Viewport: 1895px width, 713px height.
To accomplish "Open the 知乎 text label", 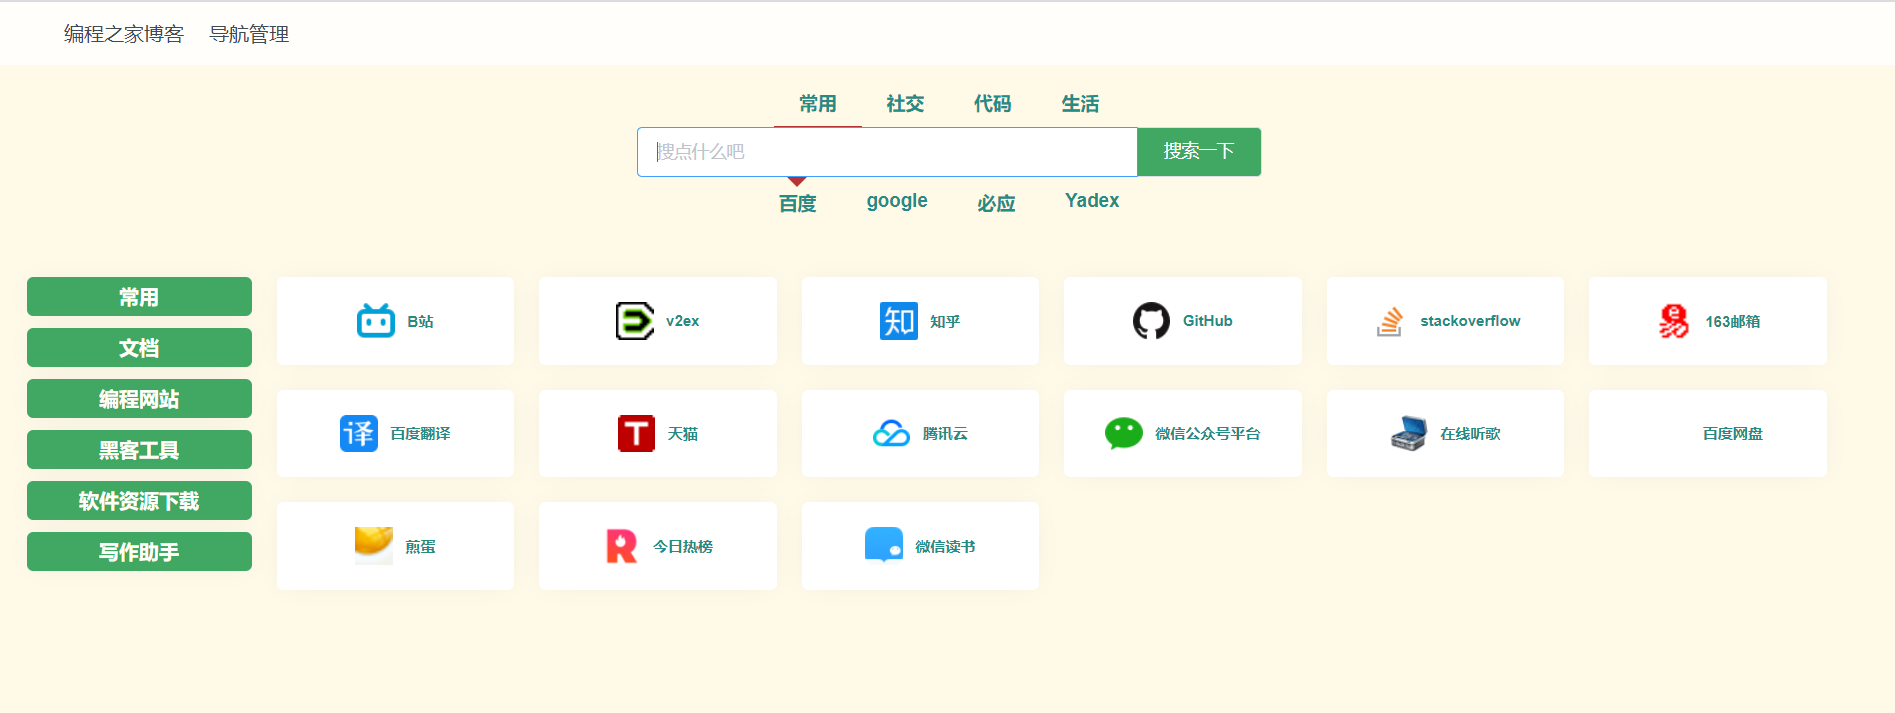I will [945, 321].
